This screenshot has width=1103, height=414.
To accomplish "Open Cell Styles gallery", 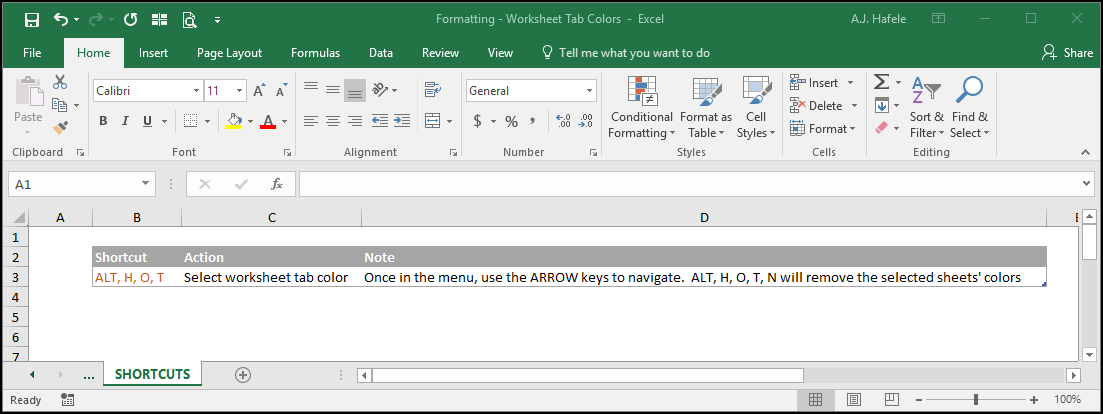I will coord(756,108).
